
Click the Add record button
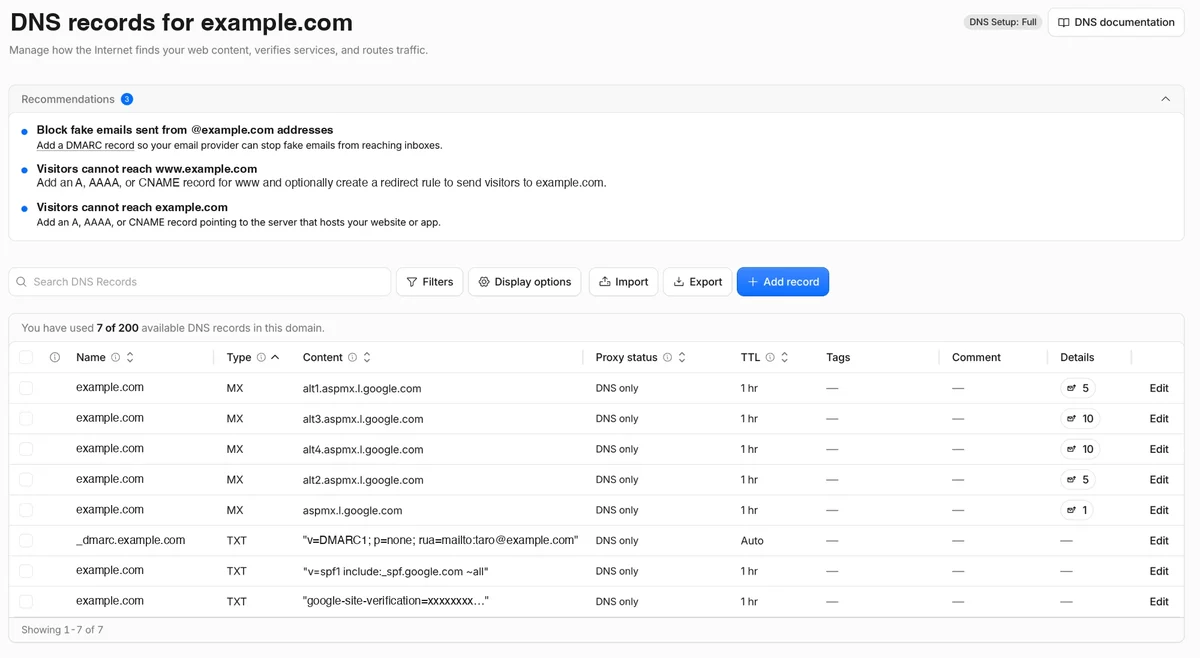(783, 282)
